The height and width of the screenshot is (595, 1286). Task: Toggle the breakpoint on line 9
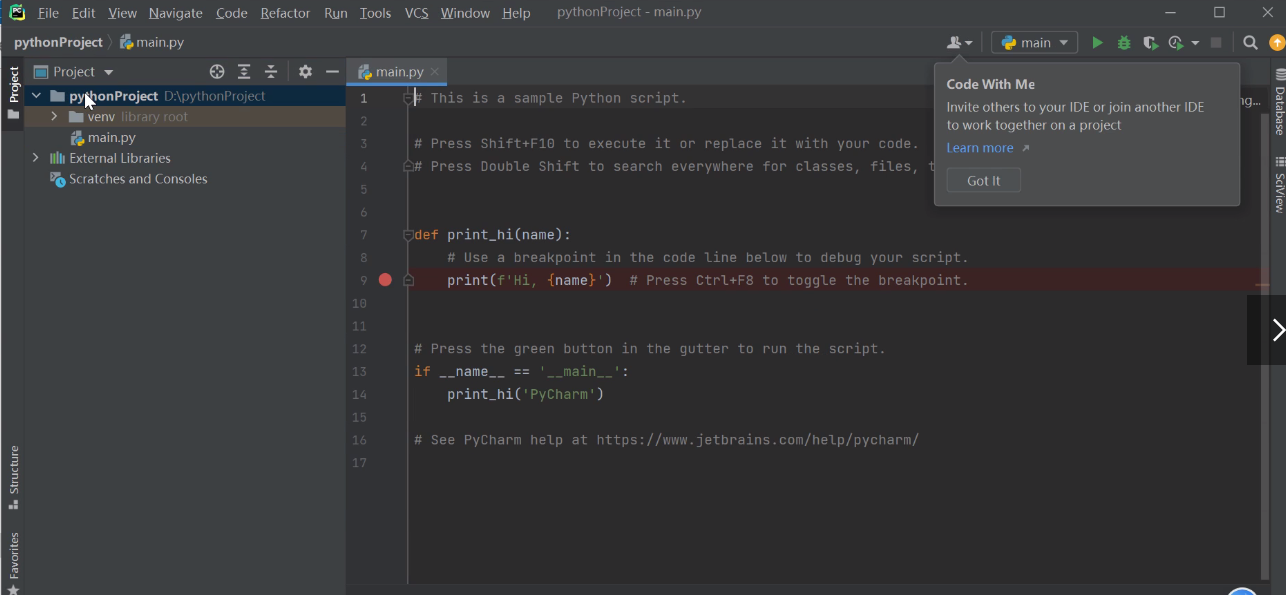click(385, 280)
